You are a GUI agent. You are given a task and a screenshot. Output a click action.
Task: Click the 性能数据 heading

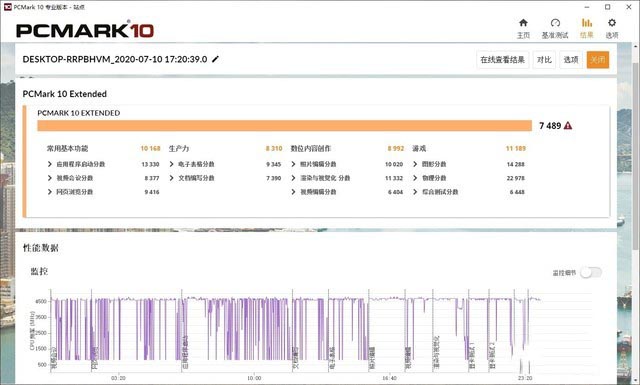point(40,248)
